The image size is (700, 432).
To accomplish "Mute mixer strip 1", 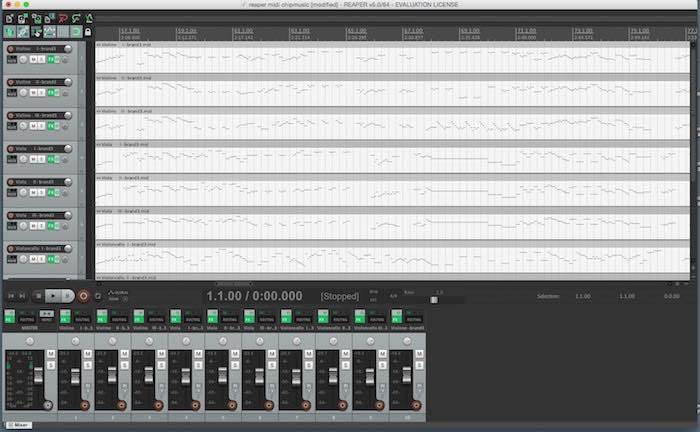I will (88, 354).
